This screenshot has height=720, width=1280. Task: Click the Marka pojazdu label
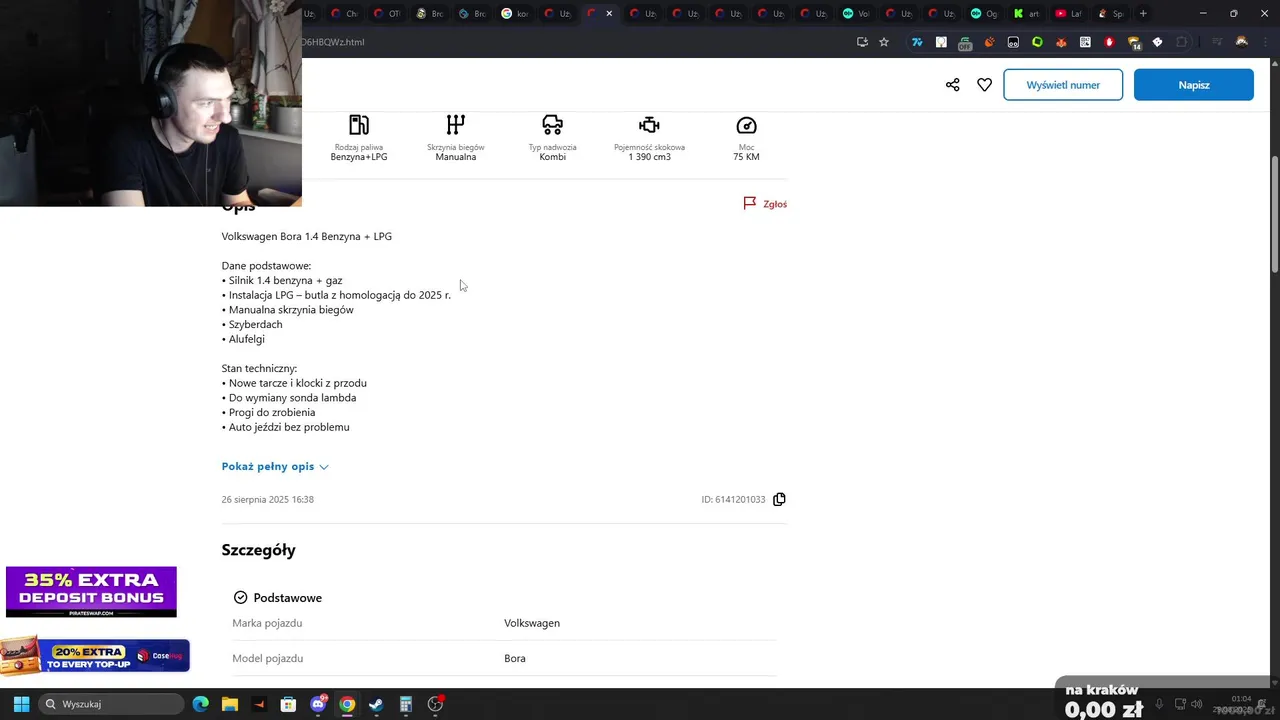267,623
